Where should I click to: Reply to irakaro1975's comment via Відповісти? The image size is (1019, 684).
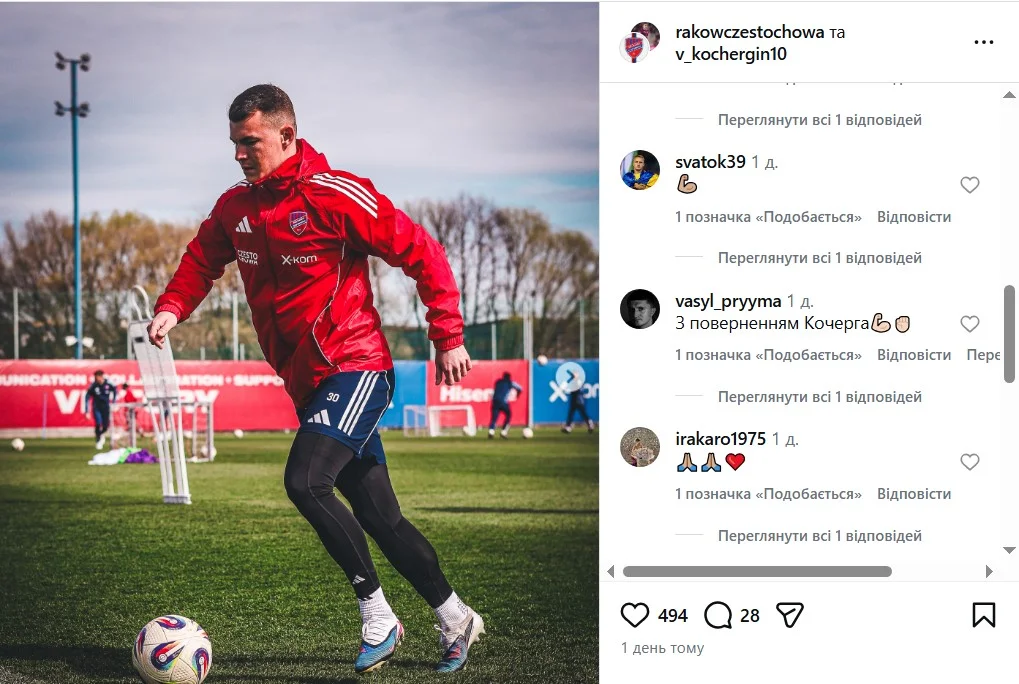pyautogui.click(x=914, y=494)
